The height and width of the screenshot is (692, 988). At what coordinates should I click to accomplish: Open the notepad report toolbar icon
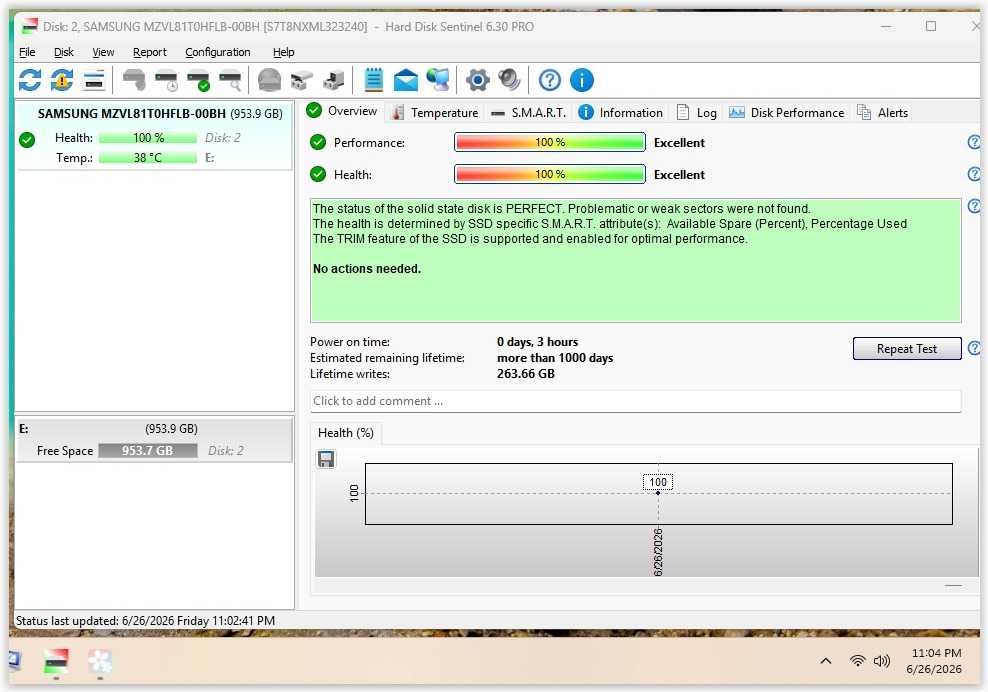374,80
